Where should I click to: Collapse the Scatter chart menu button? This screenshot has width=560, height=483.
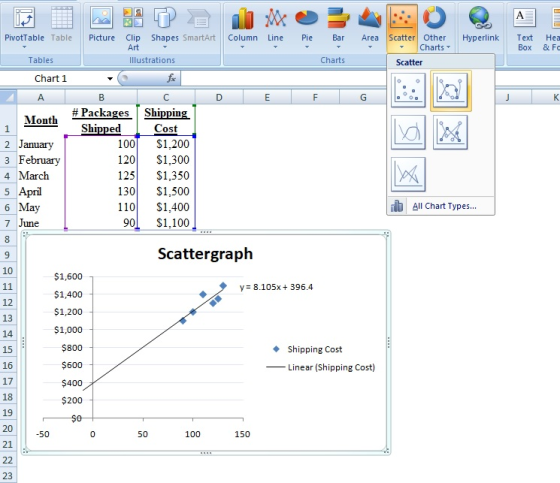402,29
